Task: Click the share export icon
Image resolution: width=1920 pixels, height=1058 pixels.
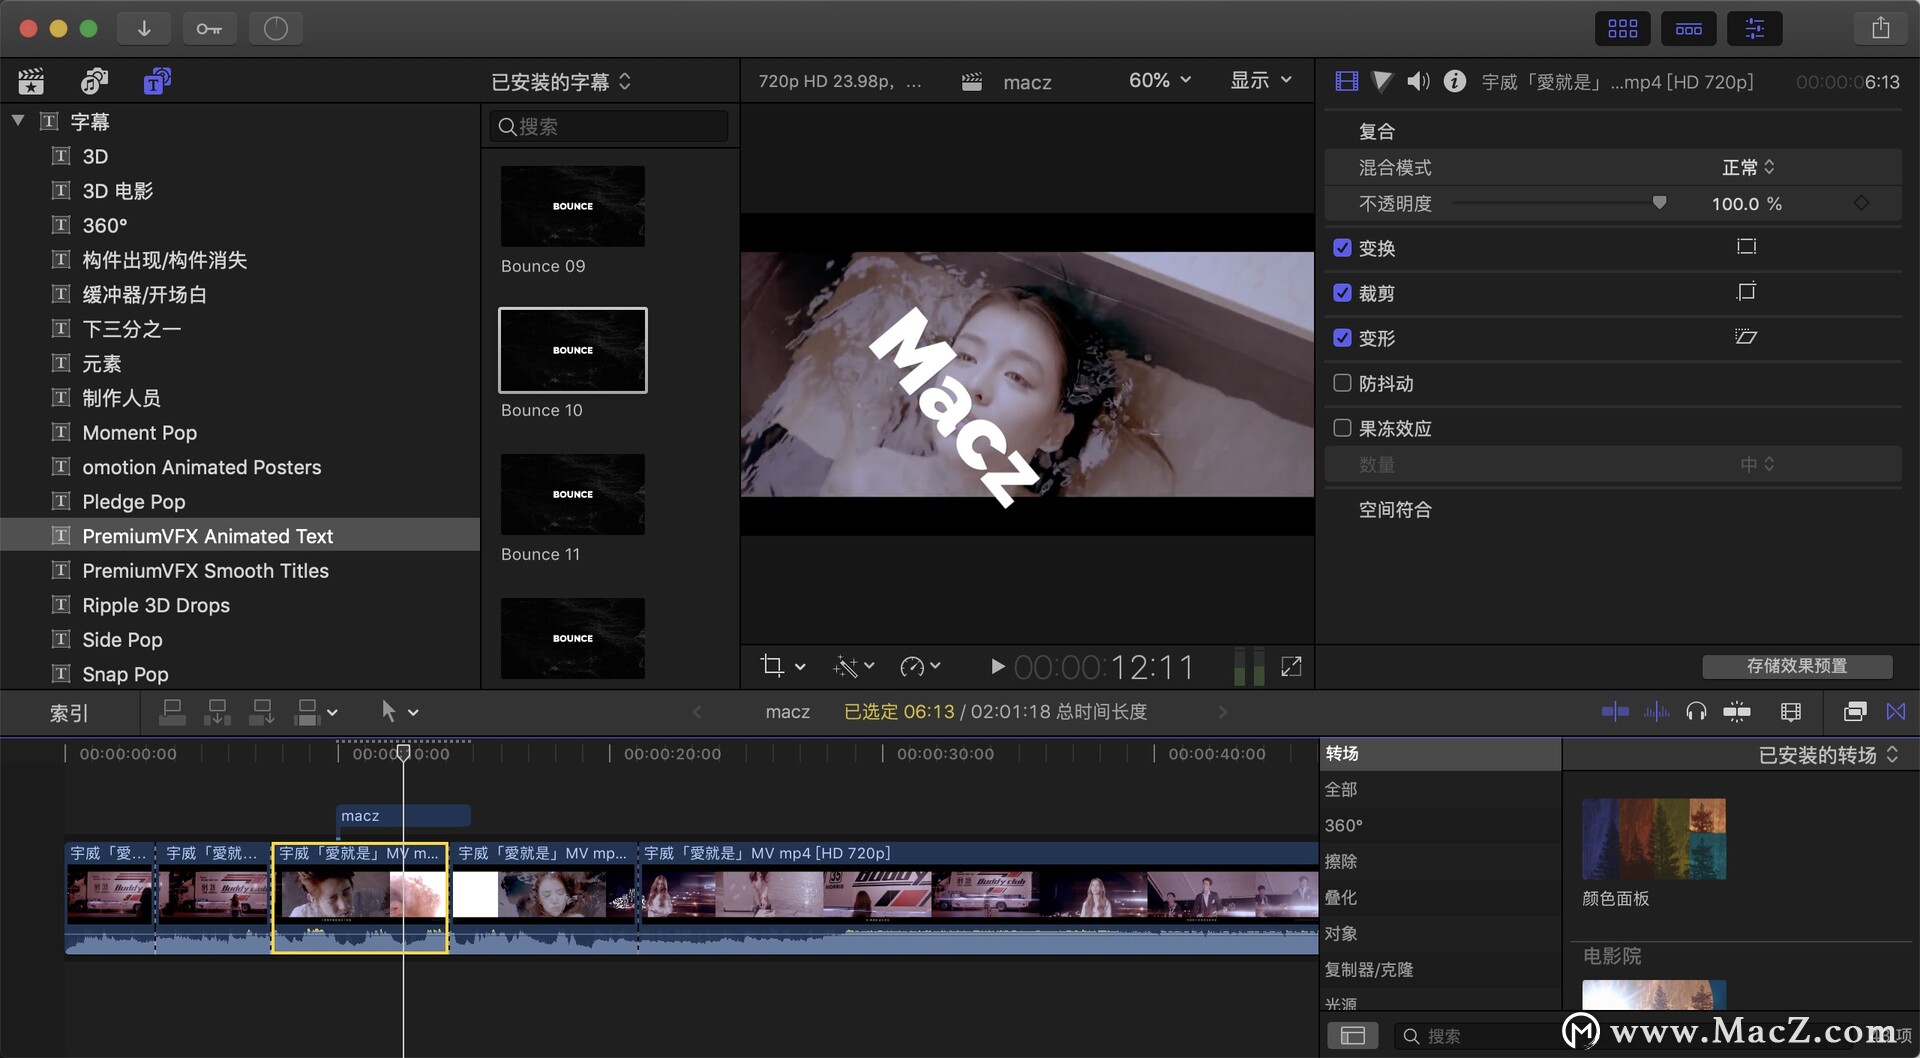Action: tap(1880, 28)
